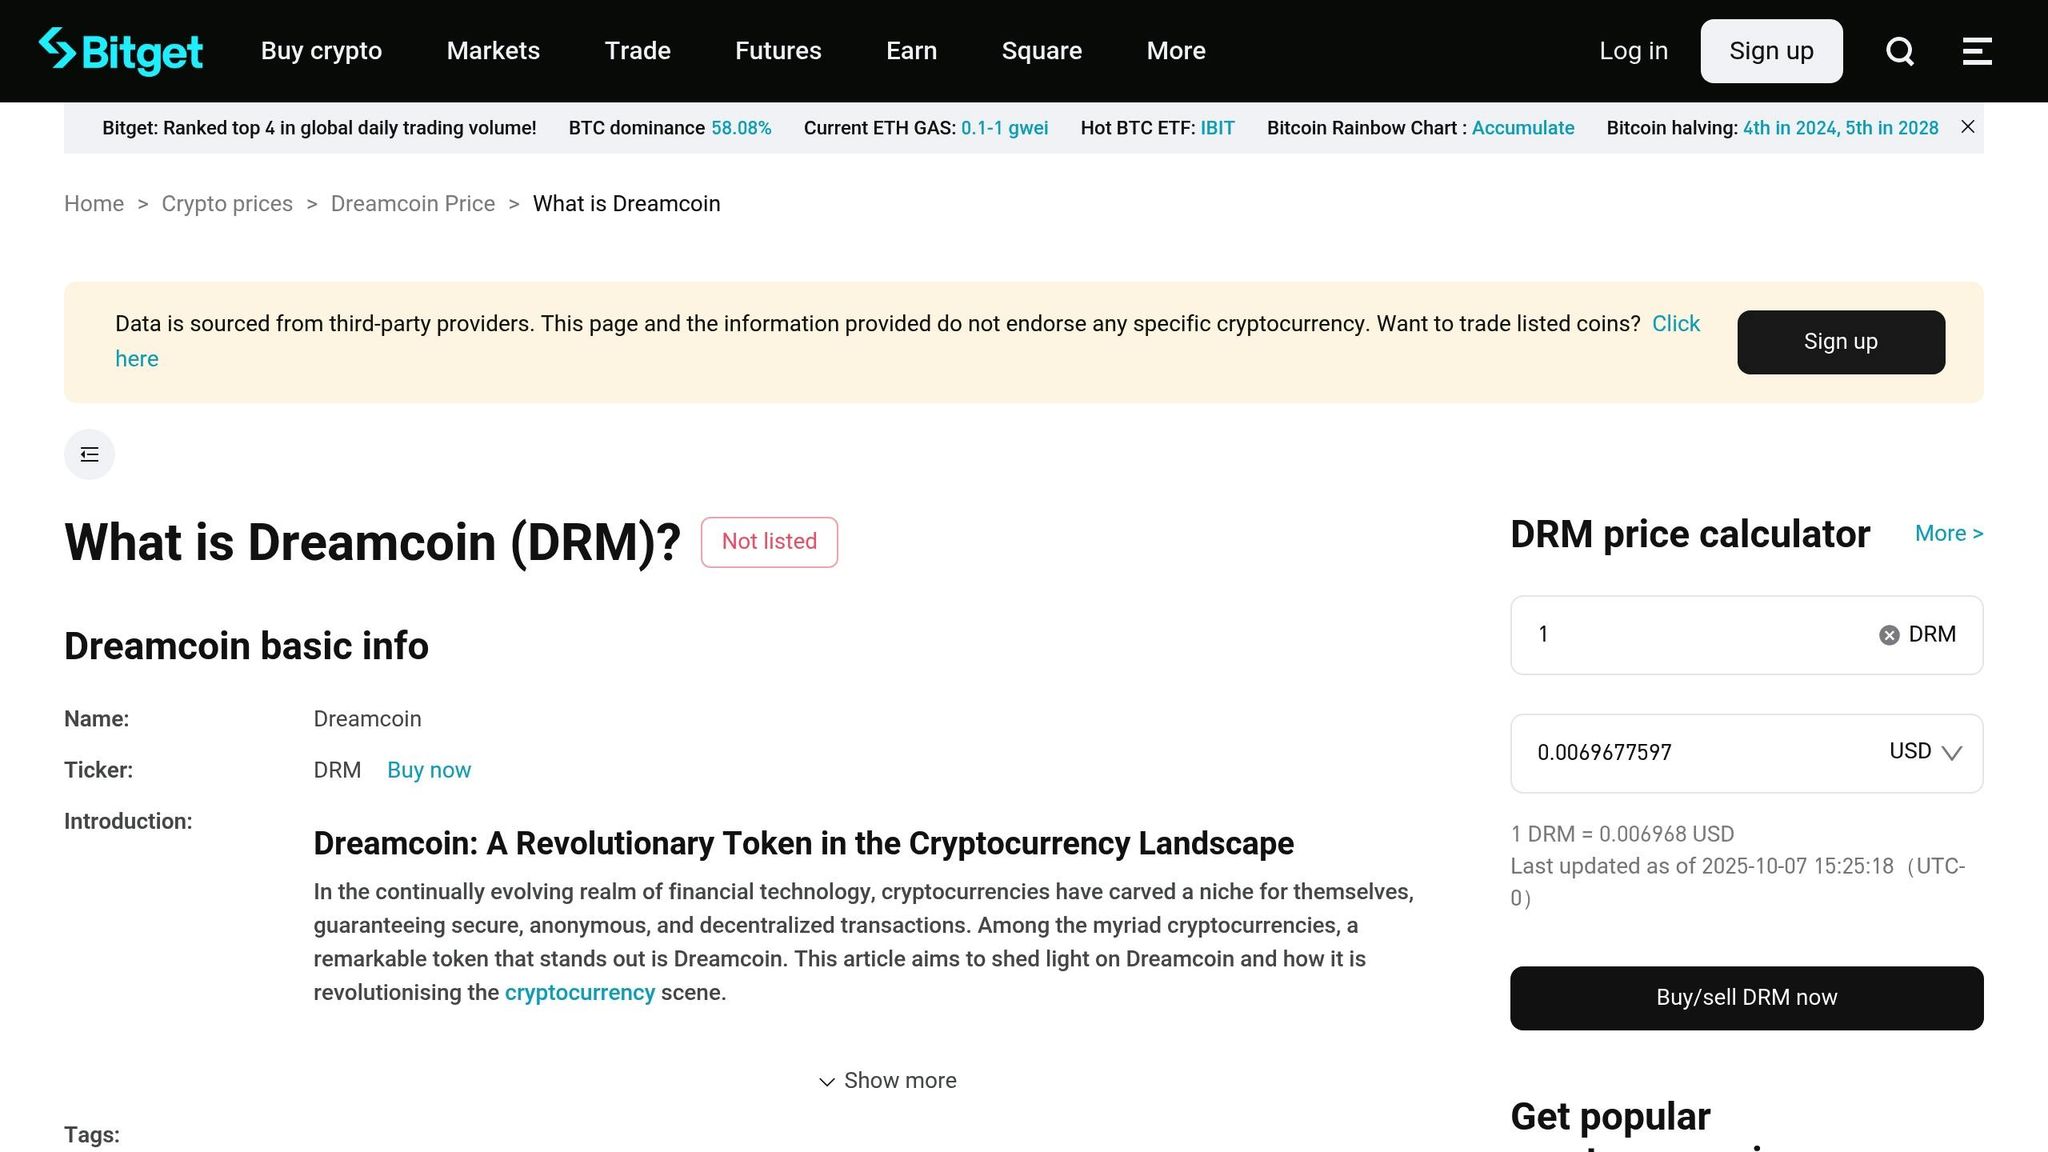Click the Buy now ticker link
Screen dimensions: 2048x1152
click(x=428, y=770)
